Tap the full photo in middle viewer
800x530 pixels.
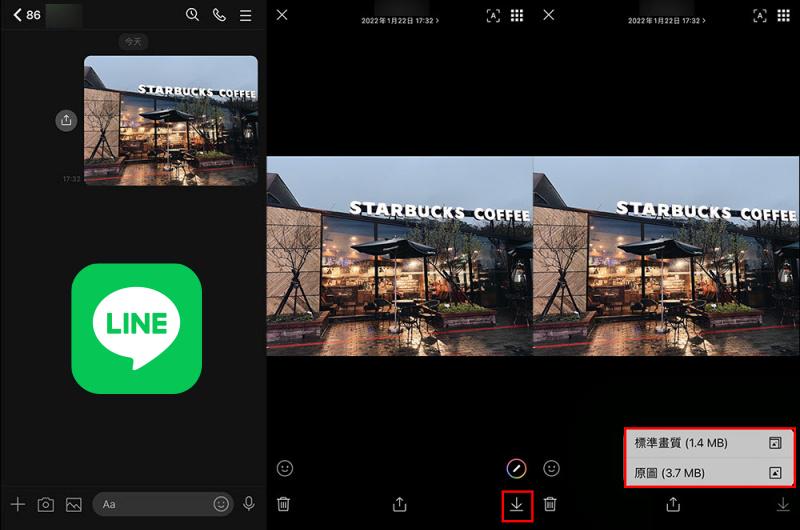399,256
